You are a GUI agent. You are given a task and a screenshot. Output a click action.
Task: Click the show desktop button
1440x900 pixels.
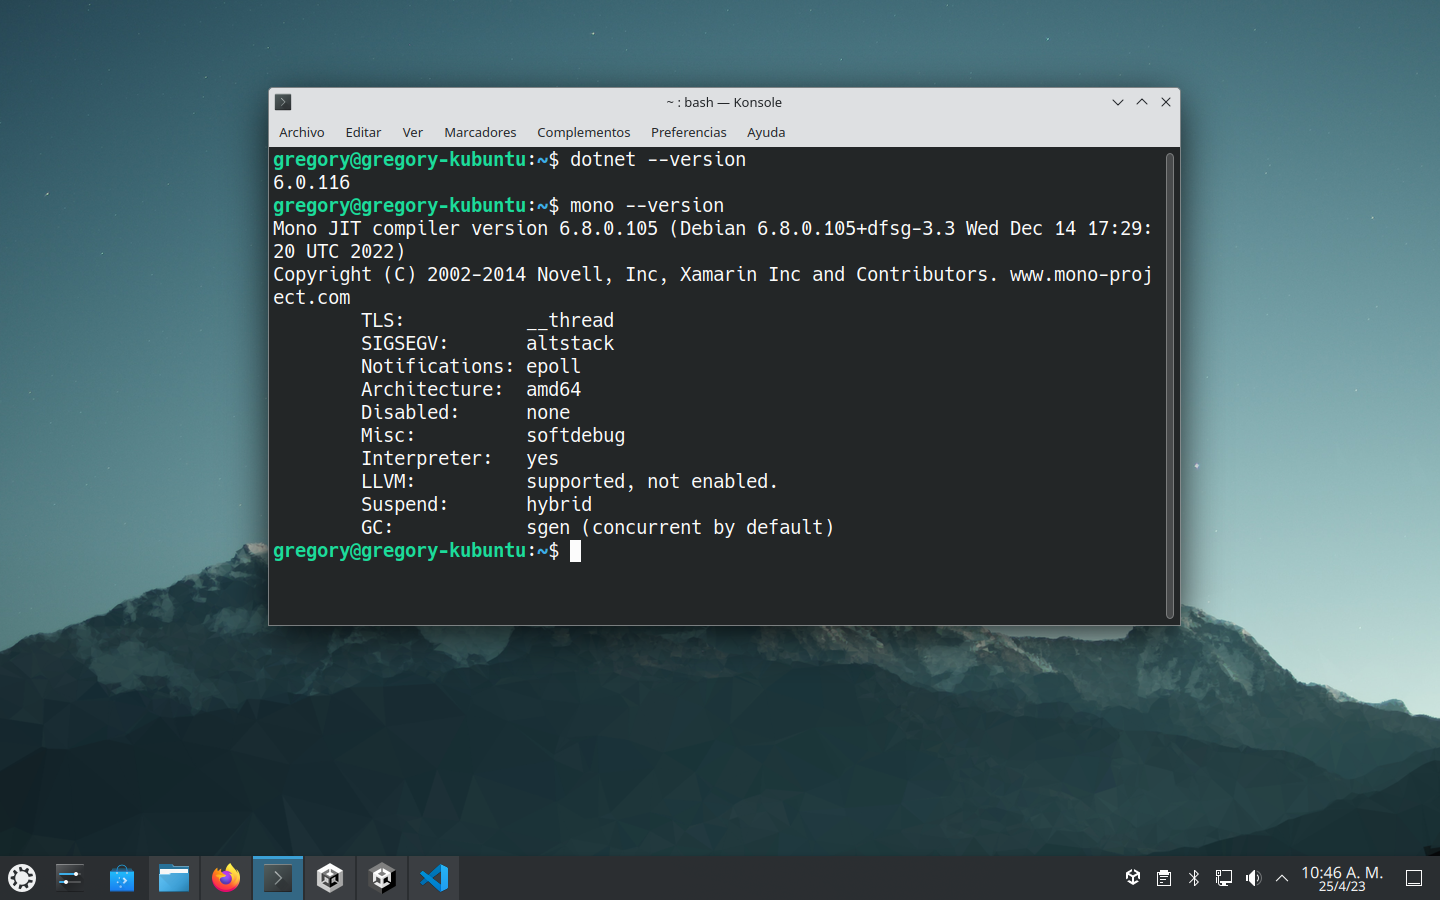tap(1414, 878)
